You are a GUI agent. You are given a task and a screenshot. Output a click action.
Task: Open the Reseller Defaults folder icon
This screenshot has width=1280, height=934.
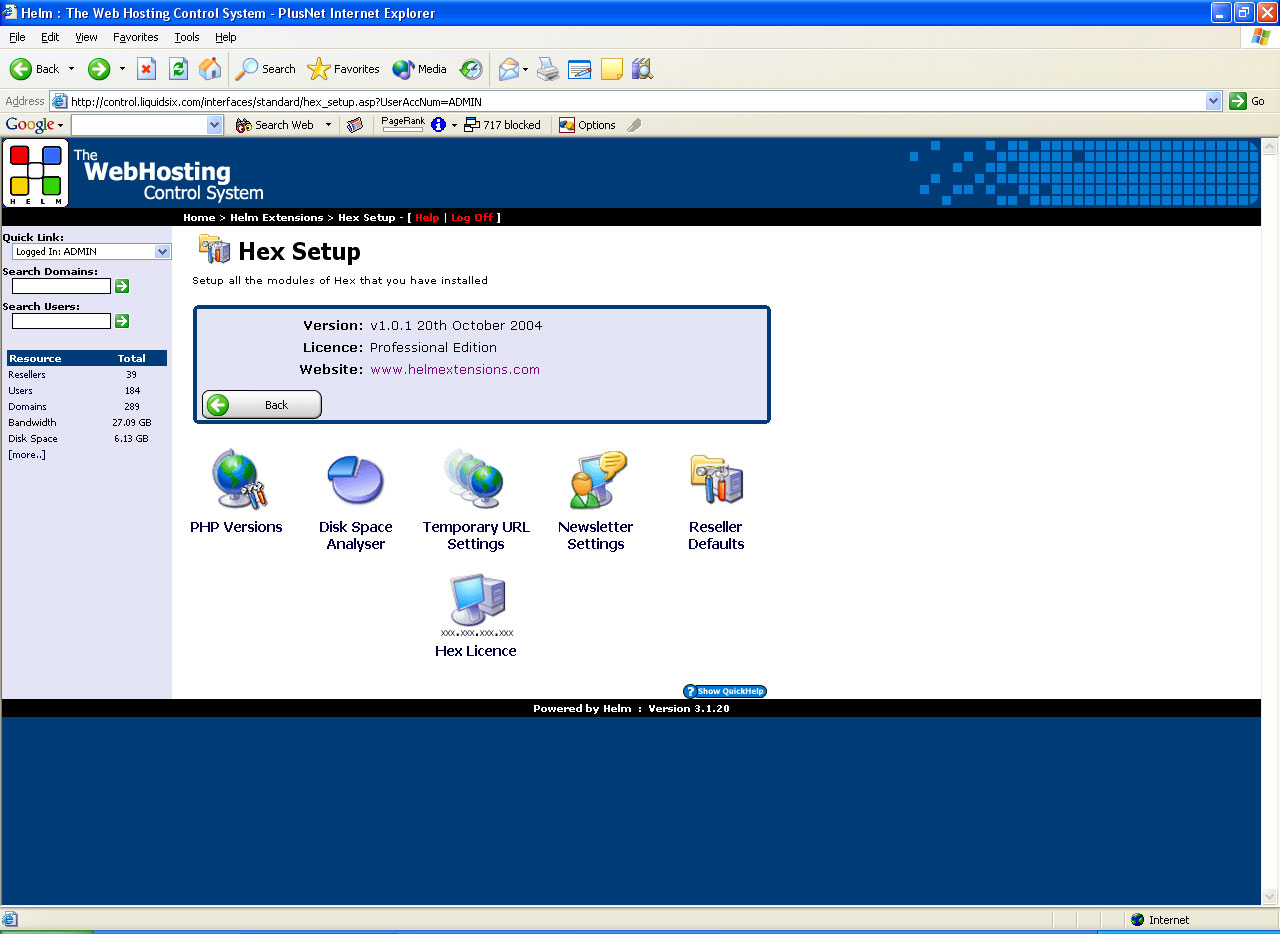pos(716,480)
